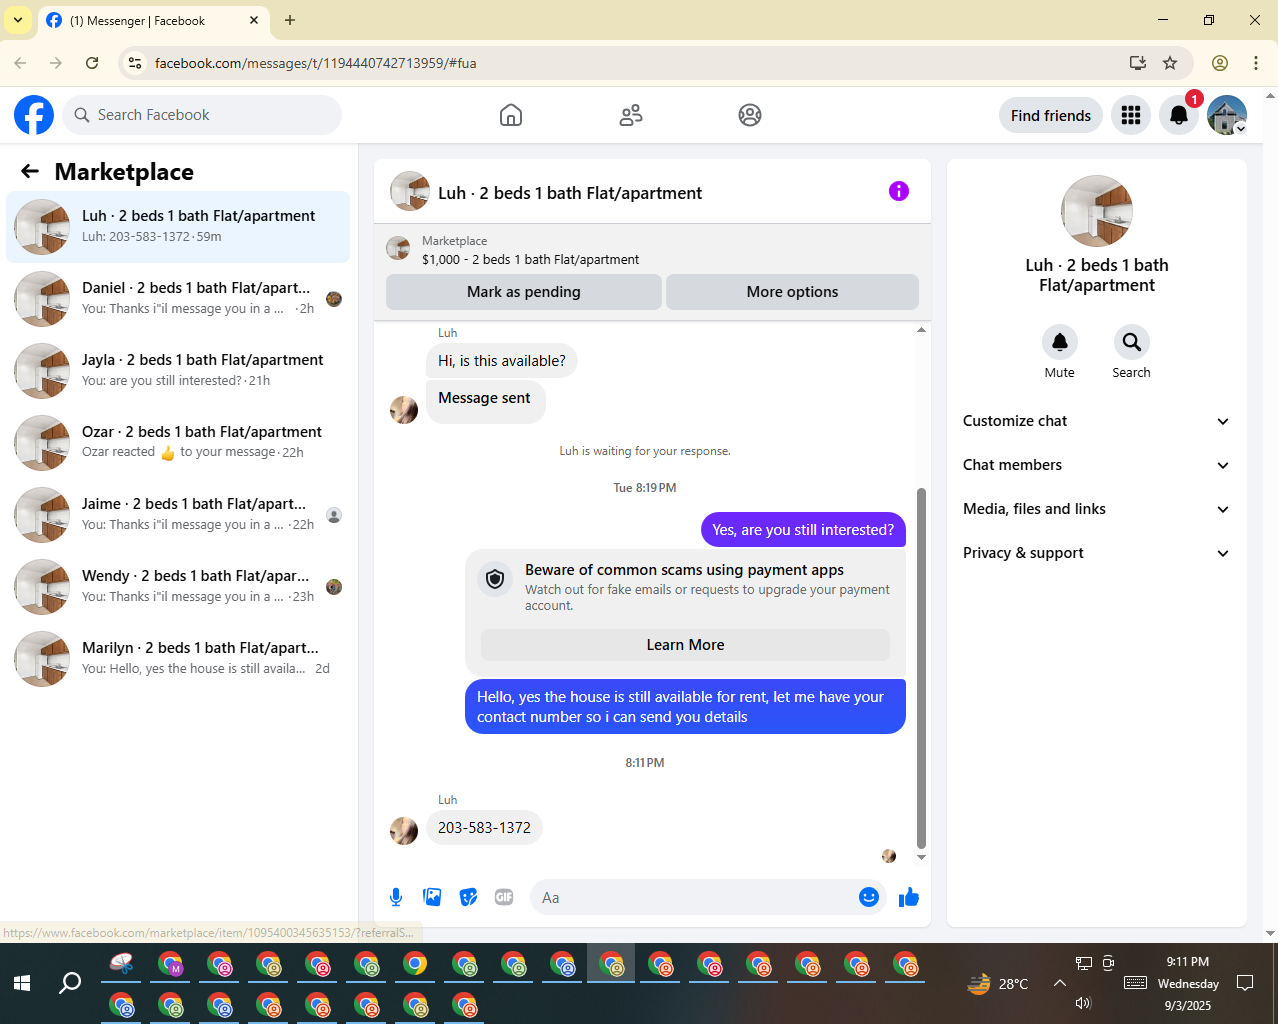Screen dimensions: 1278x1024
Task: View site information icon in address bar
Action: click(x=135, y=63)
